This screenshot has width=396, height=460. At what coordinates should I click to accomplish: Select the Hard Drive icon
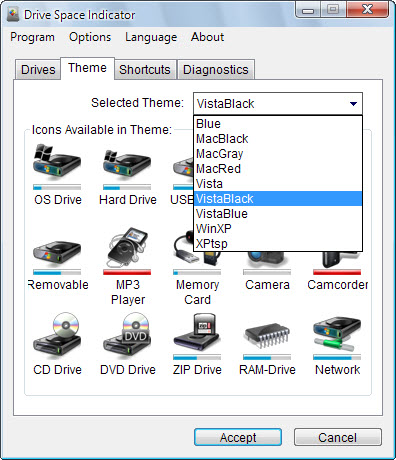point(127,164)
